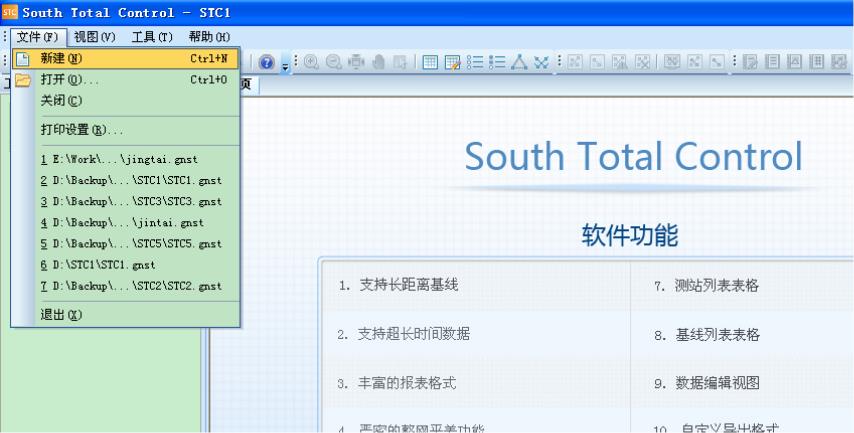Open the plain table grid view icon
Screen dimensions: 854x433
[x=430, y=62]
